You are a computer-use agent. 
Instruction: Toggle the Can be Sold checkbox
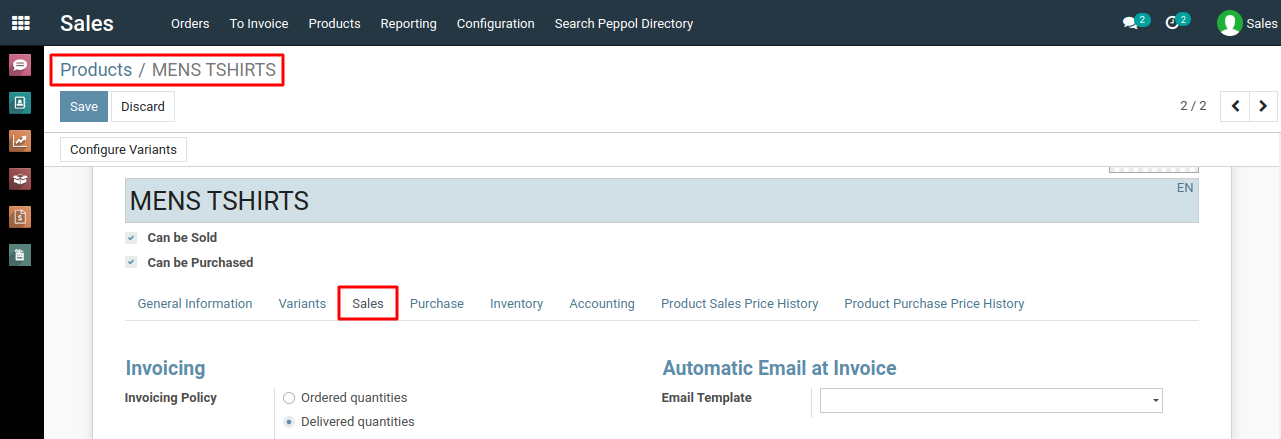(131, 238)
